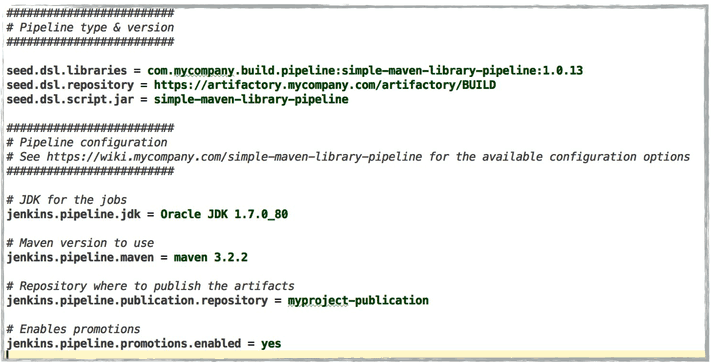Click the jenkins.pipeline.jdk property key
Viewport: 711px width, 362px height.
coord(73,214)
